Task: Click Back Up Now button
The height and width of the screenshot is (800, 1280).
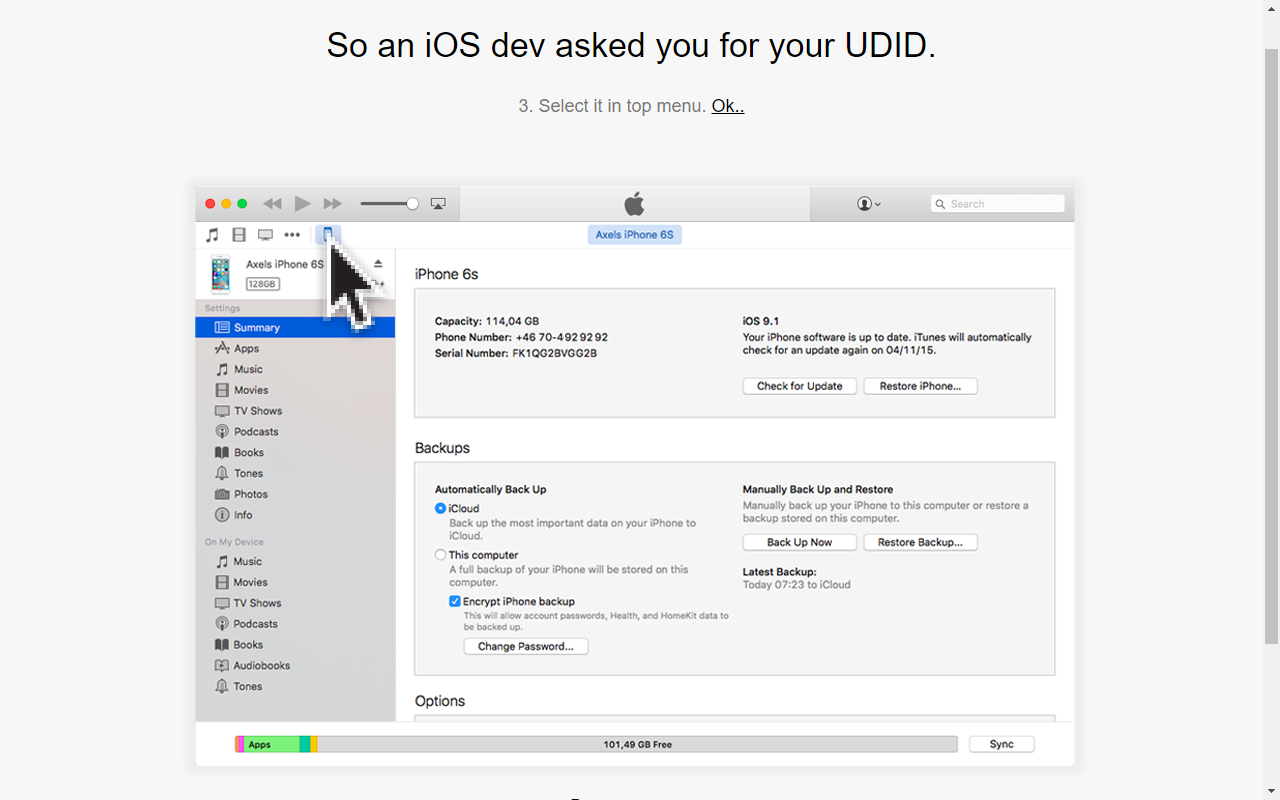Action: [x=800, y=542]
